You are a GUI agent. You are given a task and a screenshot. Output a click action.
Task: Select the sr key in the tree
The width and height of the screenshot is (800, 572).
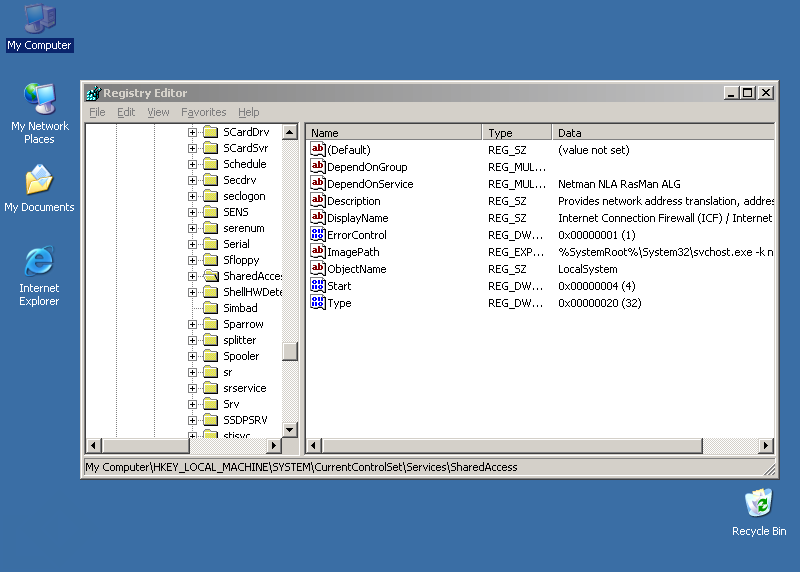point(228,372)
